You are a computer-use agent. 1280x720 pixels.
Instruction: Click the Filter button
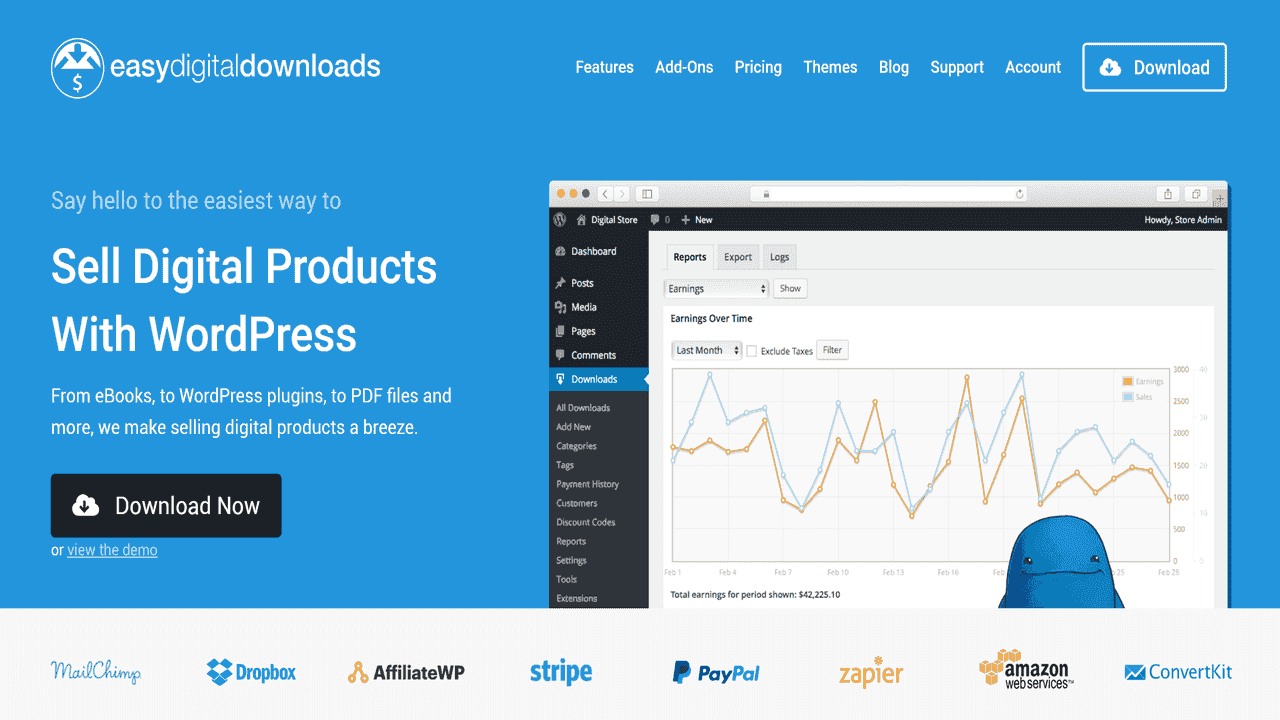click(832, 350)
